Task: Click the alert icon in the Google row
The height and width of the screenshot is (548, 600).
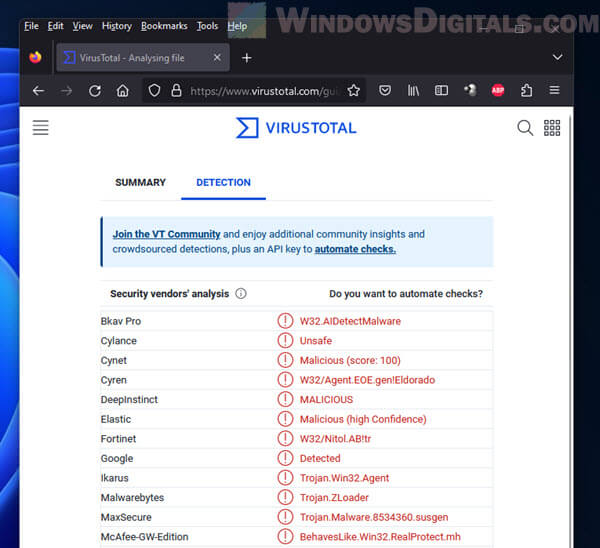Action: coord(285,458)
